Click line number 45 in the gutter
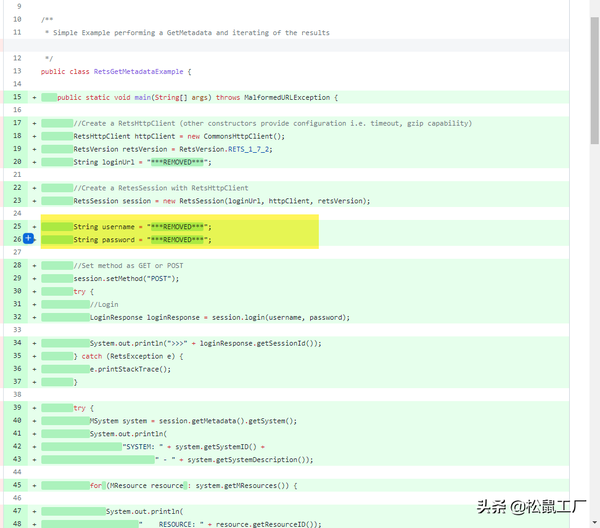600x528 pixels. (17, 486)
